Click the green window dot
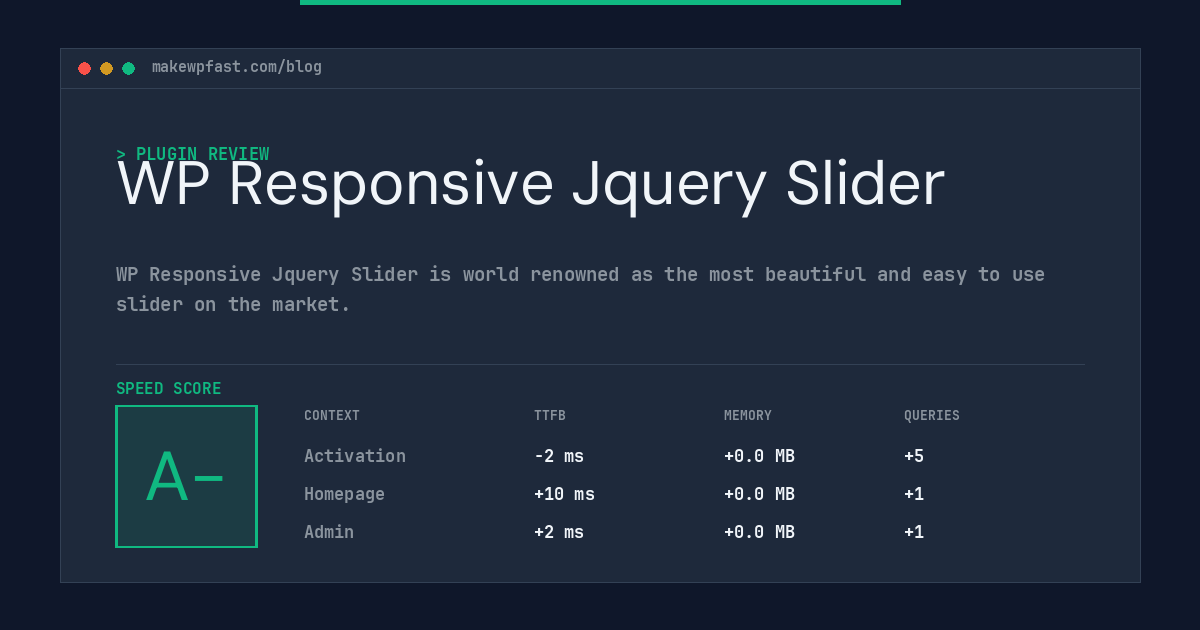The image size is (1200, 630). [128, 68]
